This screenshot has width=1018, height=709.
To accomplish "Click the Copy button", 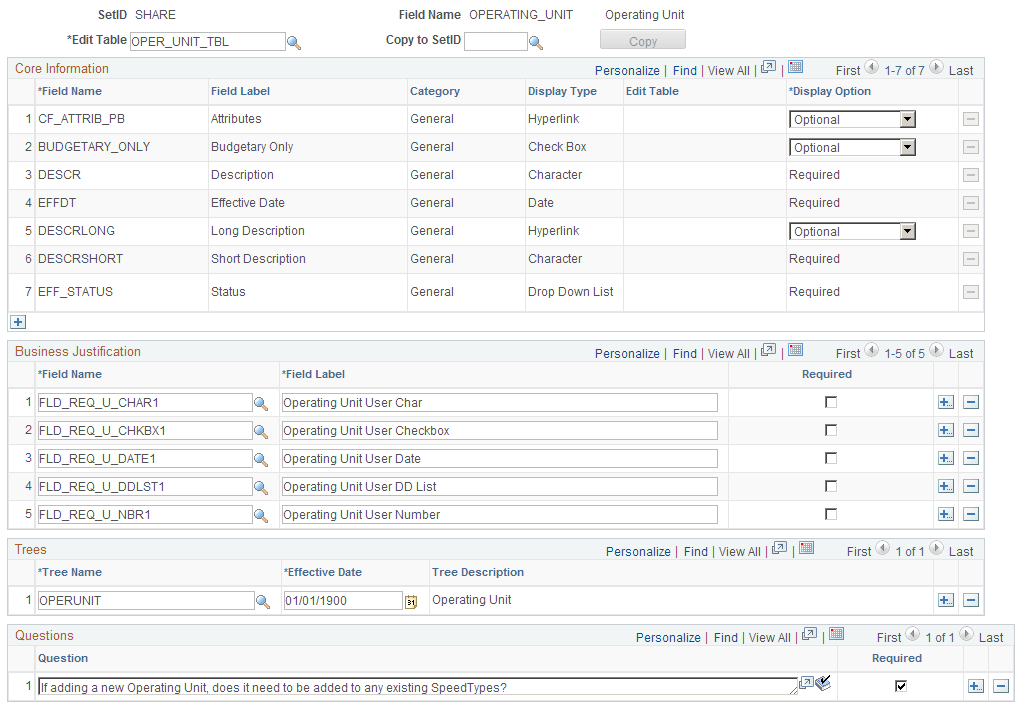I will pyautogui.click(x=643, y=40).
